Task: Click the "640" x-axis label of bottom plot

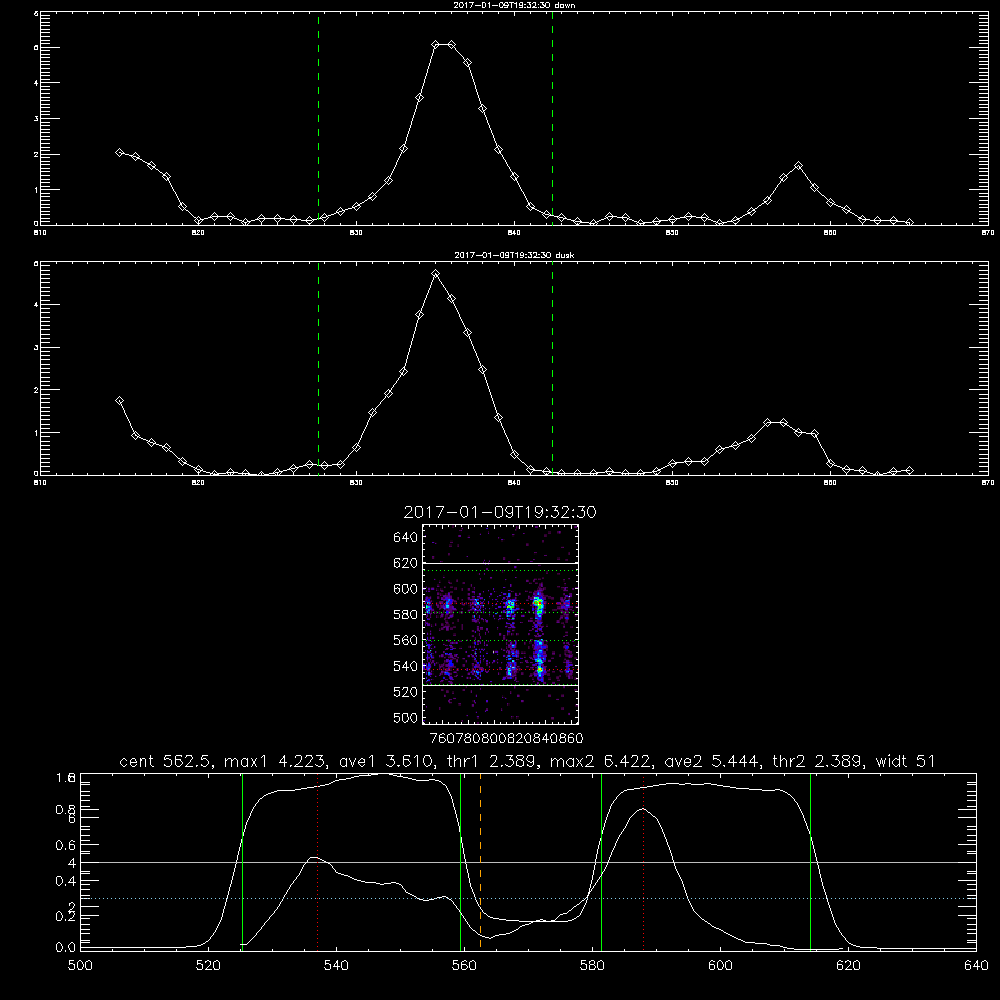Action: [x=976, y=966]
